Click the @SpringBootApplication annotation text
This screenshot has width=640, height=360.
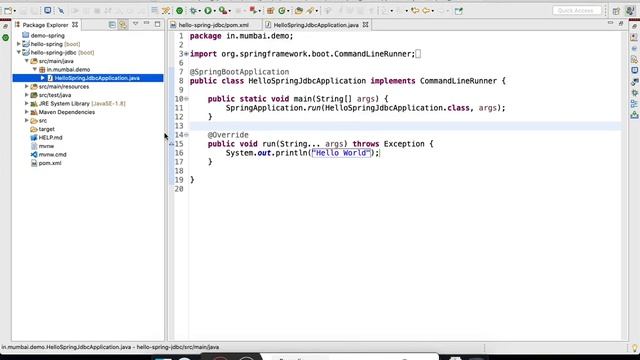[239, 72]
